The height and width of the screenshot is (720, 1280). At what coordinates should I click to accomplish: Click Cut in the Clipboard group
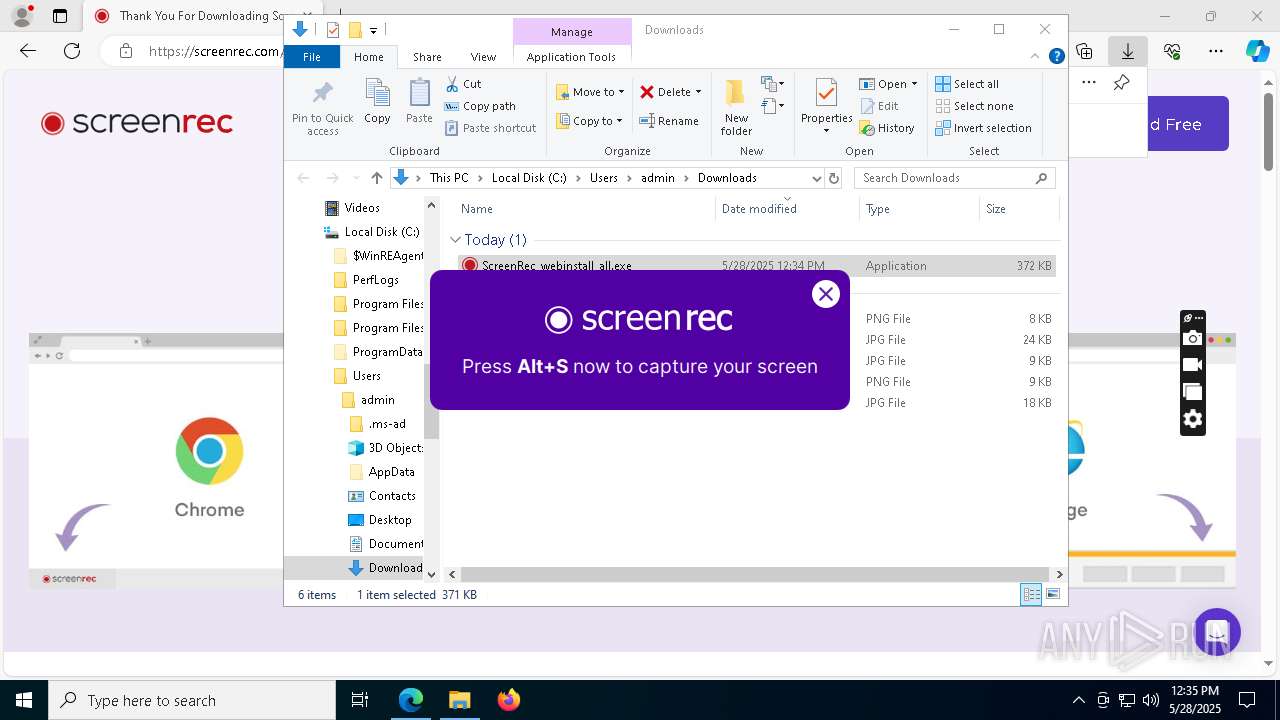pyautogui.click(x=463, y=84)
